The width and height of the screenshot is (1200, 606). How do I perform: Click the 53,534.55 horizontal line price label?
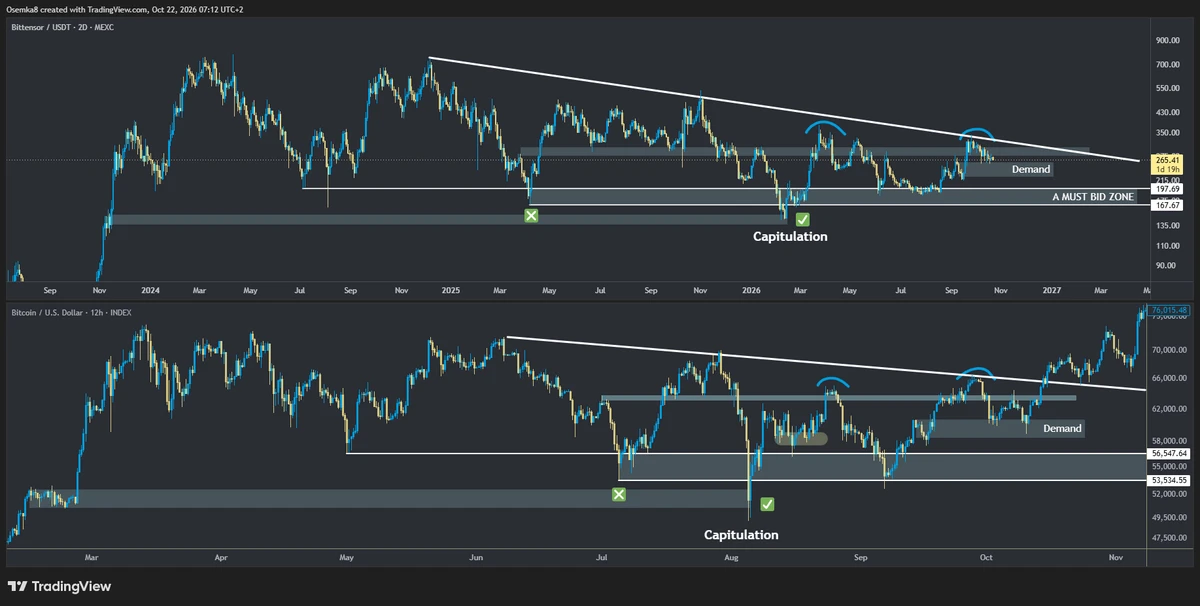point(1169,480)
